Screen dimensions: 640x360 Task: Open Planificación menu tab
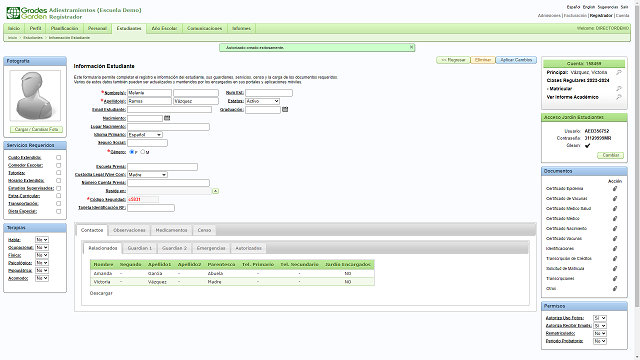pos(64,28)
